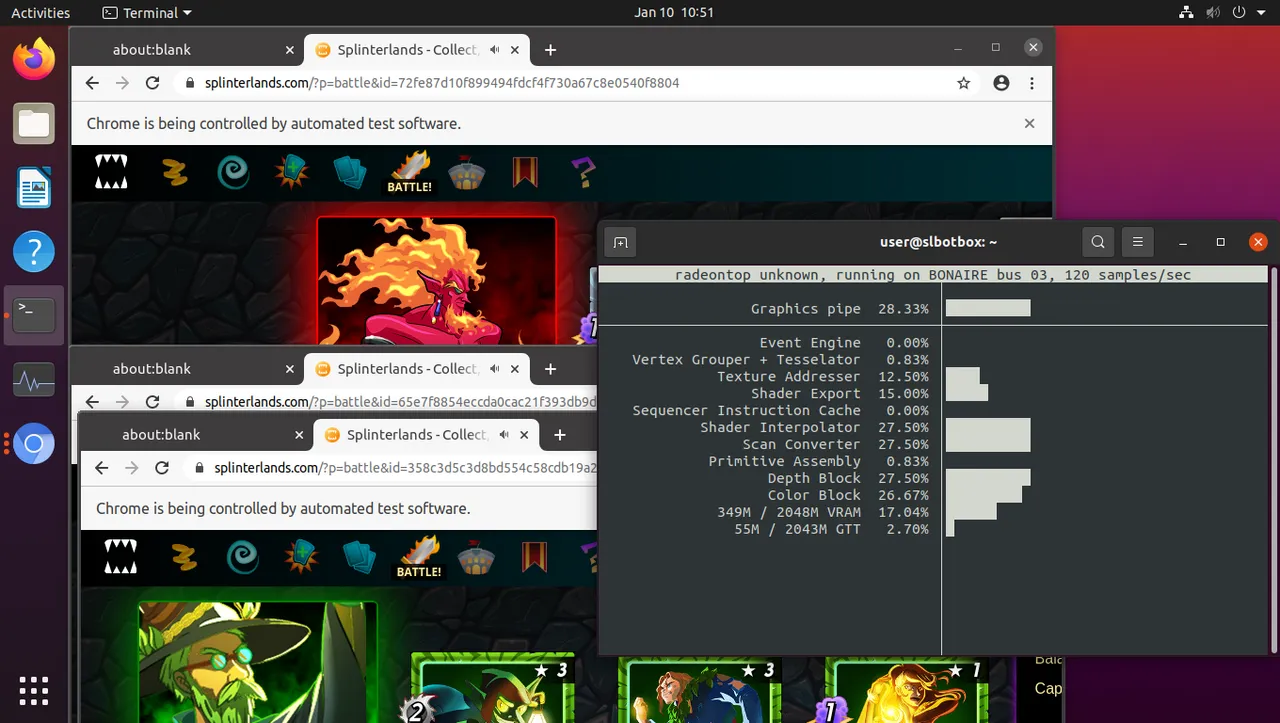Screen dimensions: 1280x723
Task: Dismiss automated test infobar in the 72fe87 window
Action: point(1029,124)
